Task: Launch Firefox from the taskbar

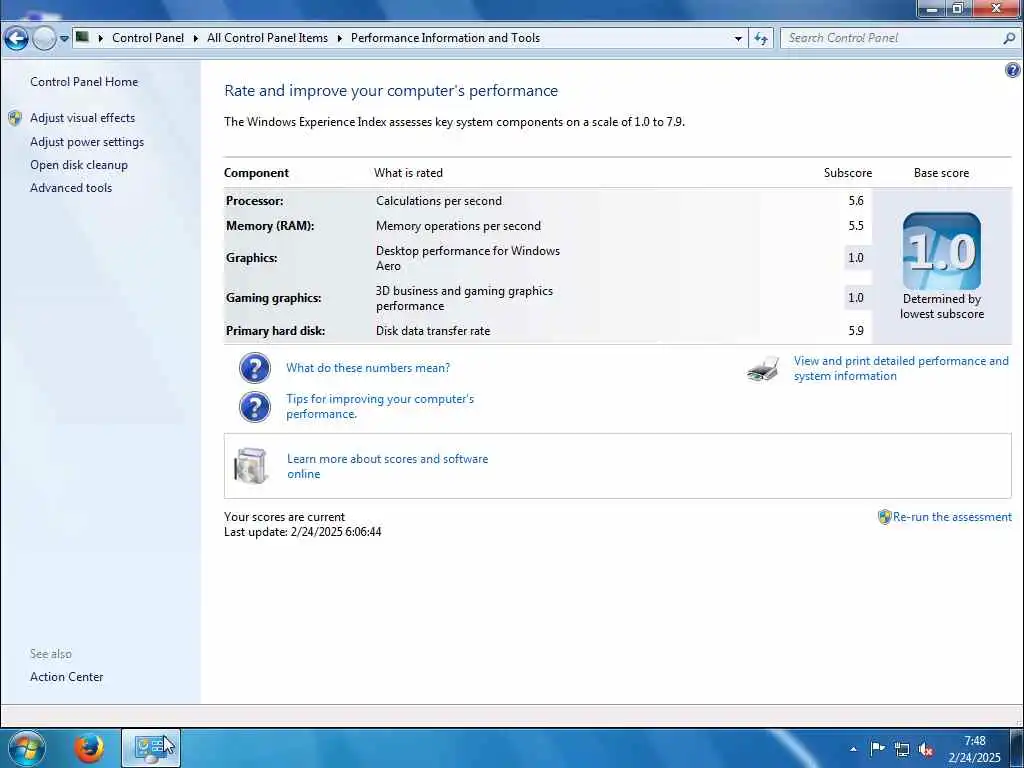Action: pos(89,748)
